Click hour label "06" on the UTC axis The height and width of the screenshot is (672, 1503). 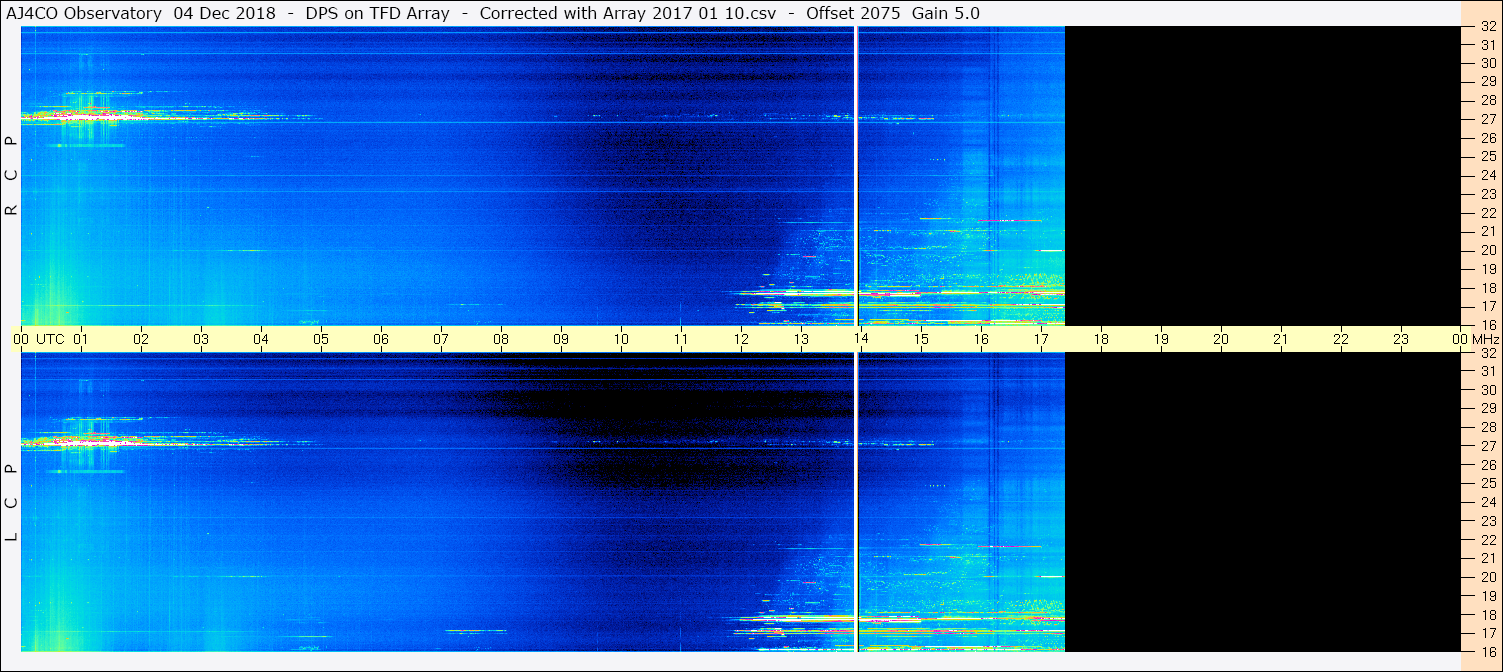click(381, 339)
